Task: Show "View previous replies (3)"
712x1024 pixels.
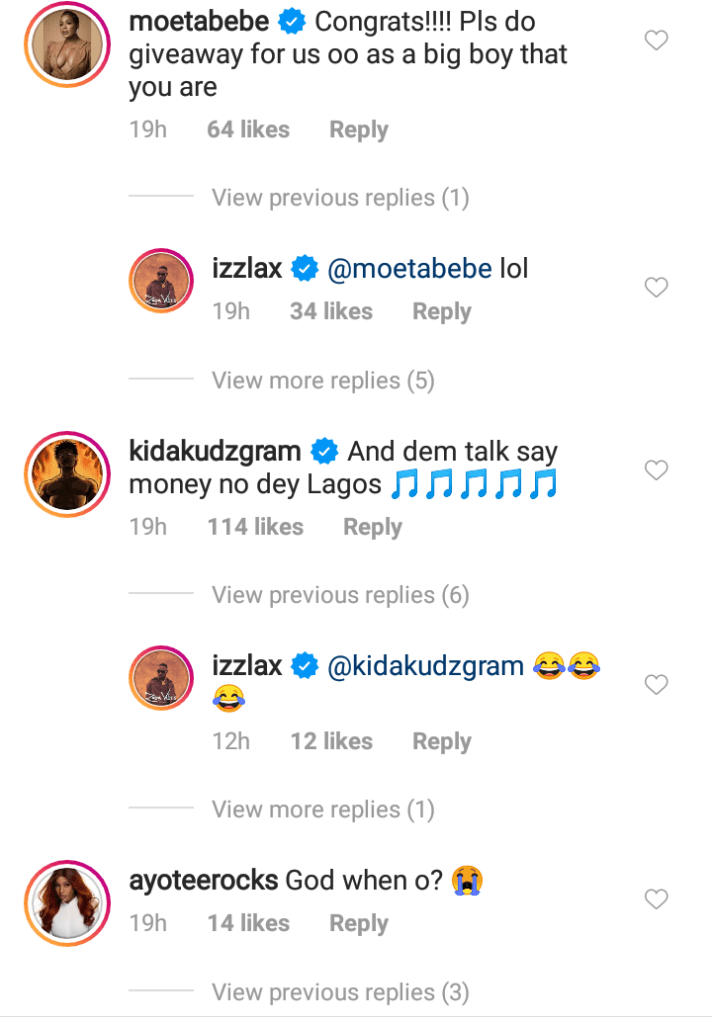Action: (x=340, y=992)
